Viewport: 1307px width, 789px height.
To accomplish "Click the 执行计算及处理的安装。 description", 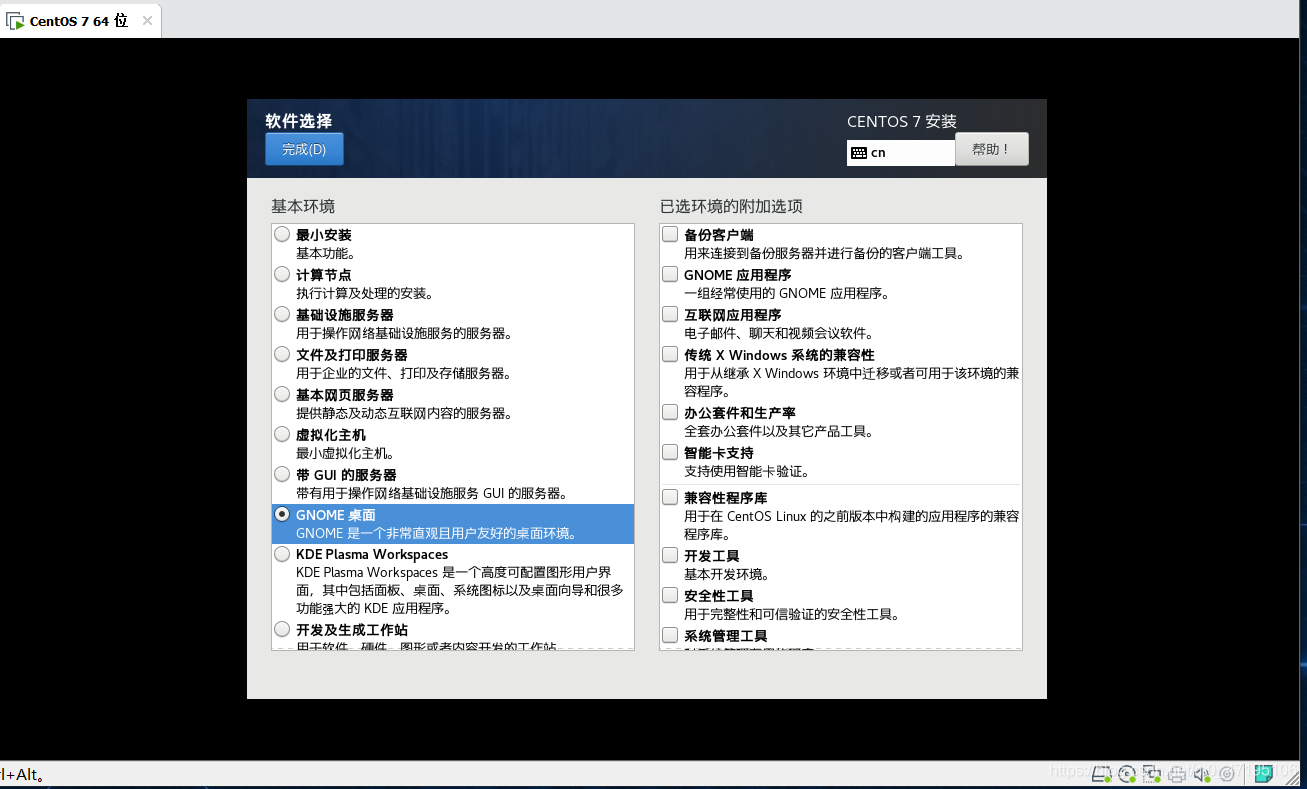I will (x=365, y=294).
